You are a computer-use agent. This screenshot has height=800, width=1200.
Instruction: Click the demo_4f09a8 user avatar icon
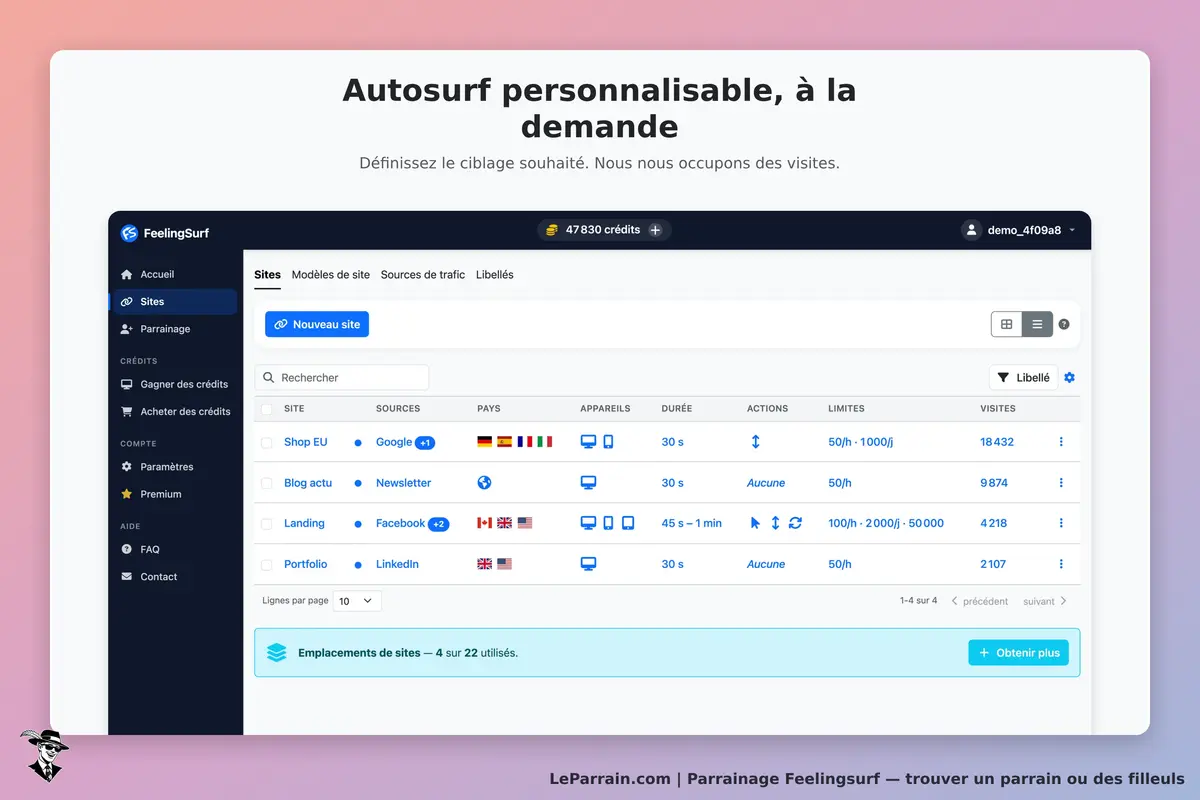[971, 230]
